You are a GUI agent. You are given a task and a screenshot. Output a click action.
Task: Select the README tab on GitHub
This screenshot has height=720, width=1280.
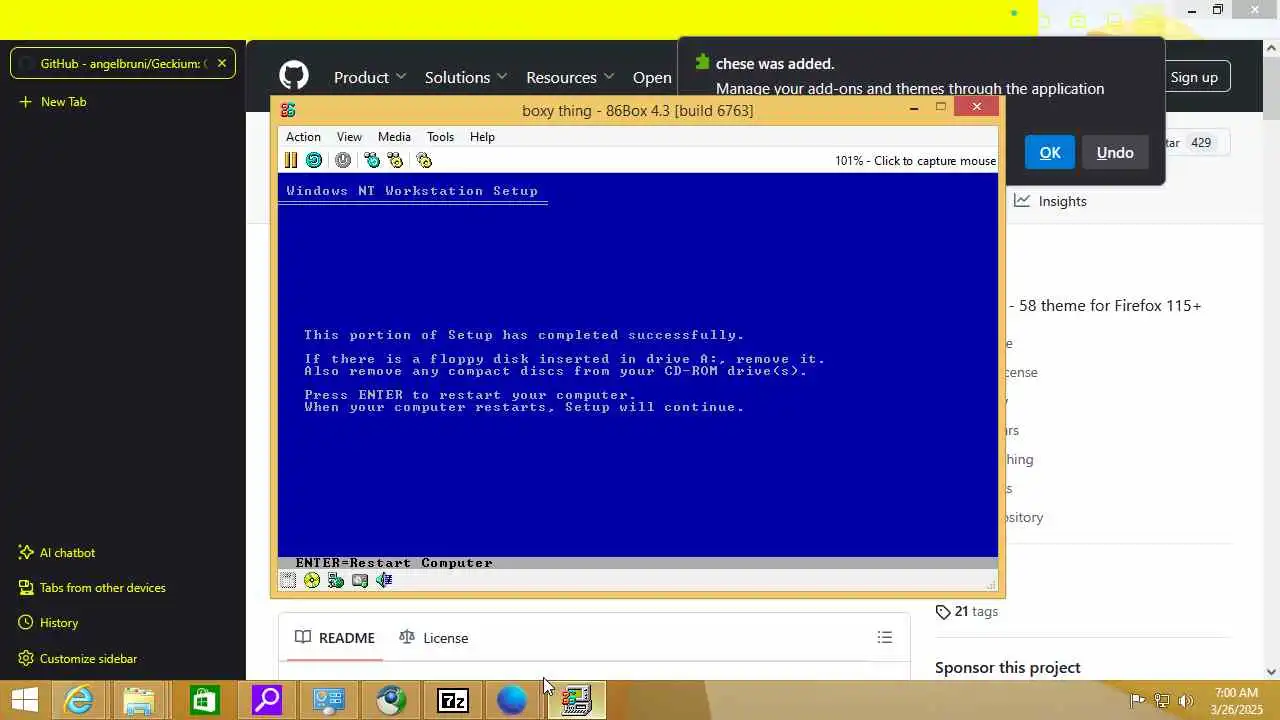pos(335,638)
